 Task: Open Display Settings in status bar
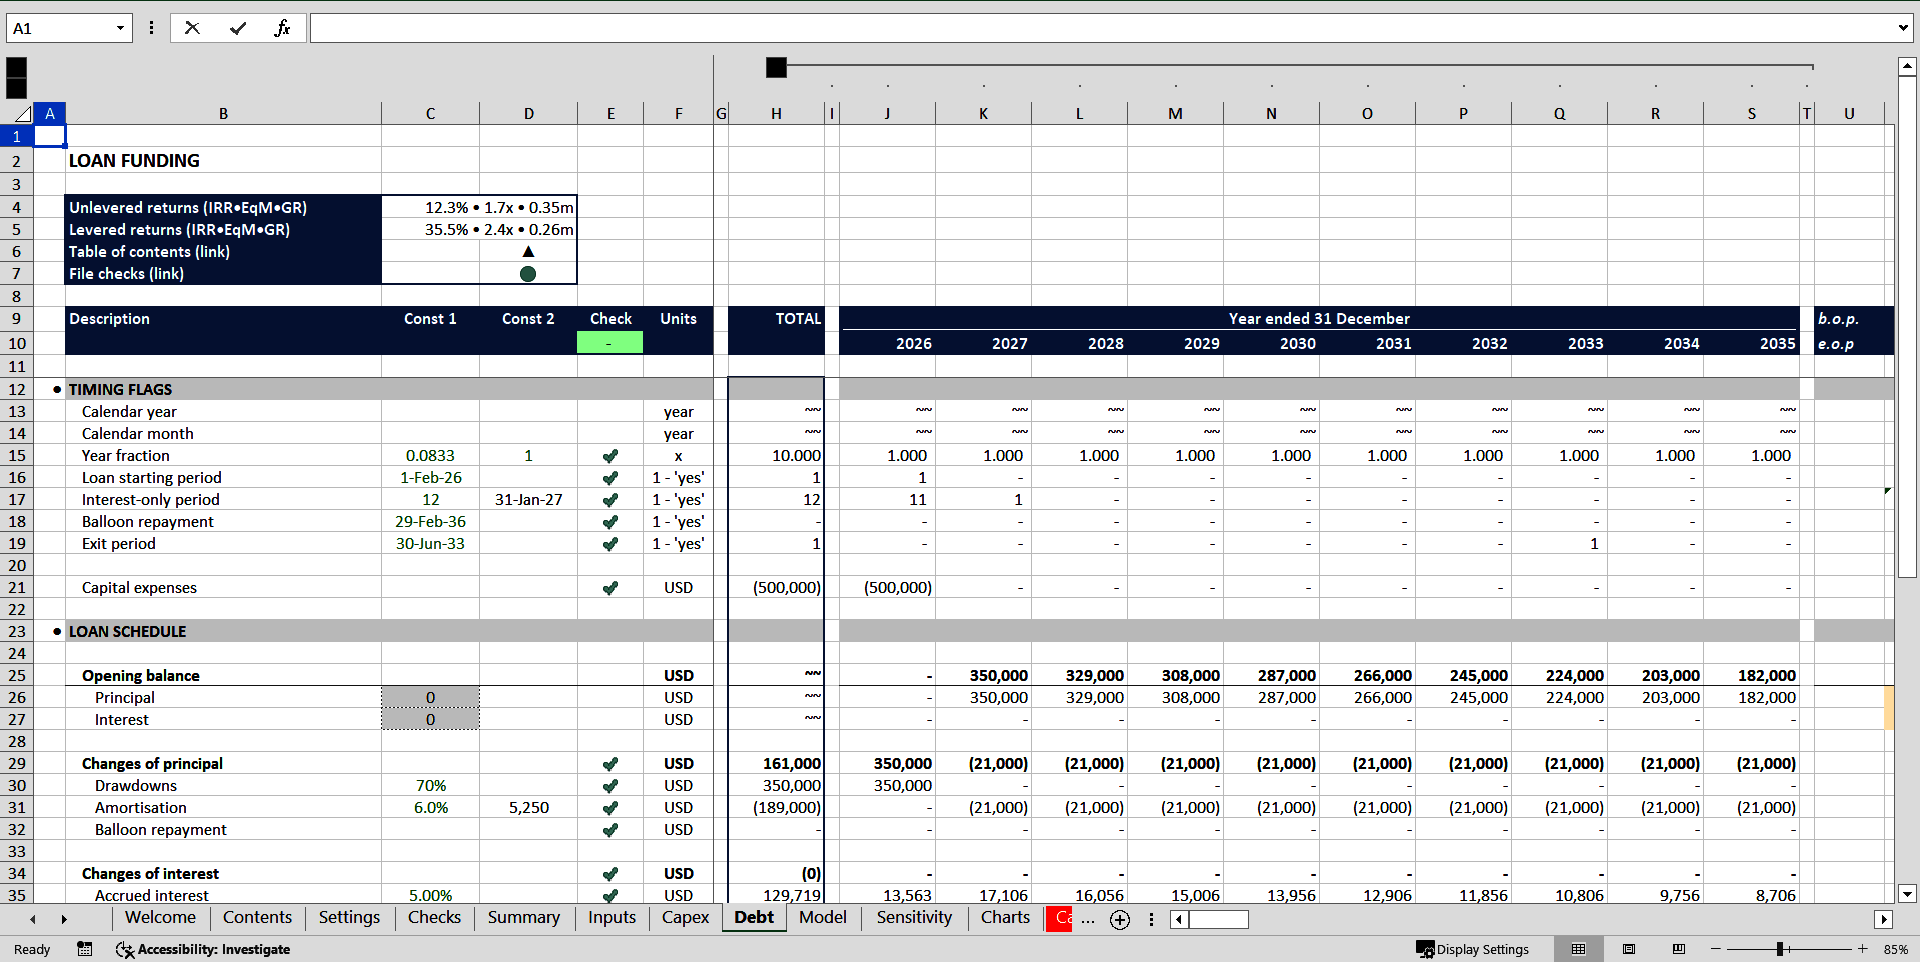point(1472,949)
